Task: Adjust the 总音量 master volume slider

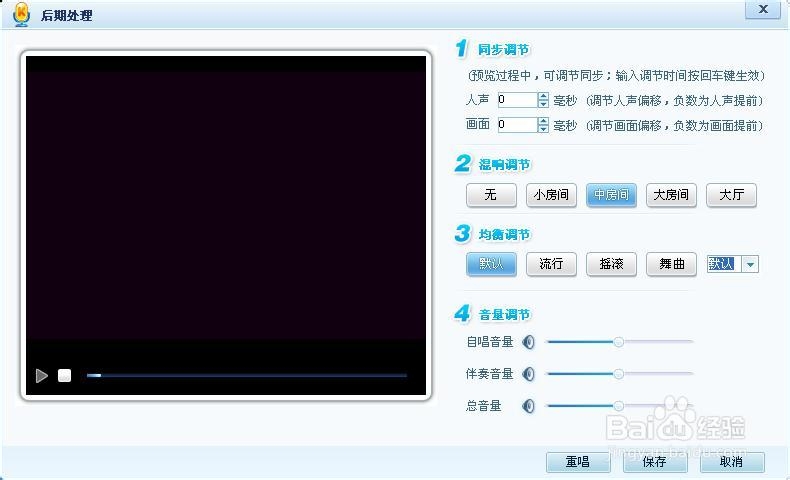Action: coord(620,405)
